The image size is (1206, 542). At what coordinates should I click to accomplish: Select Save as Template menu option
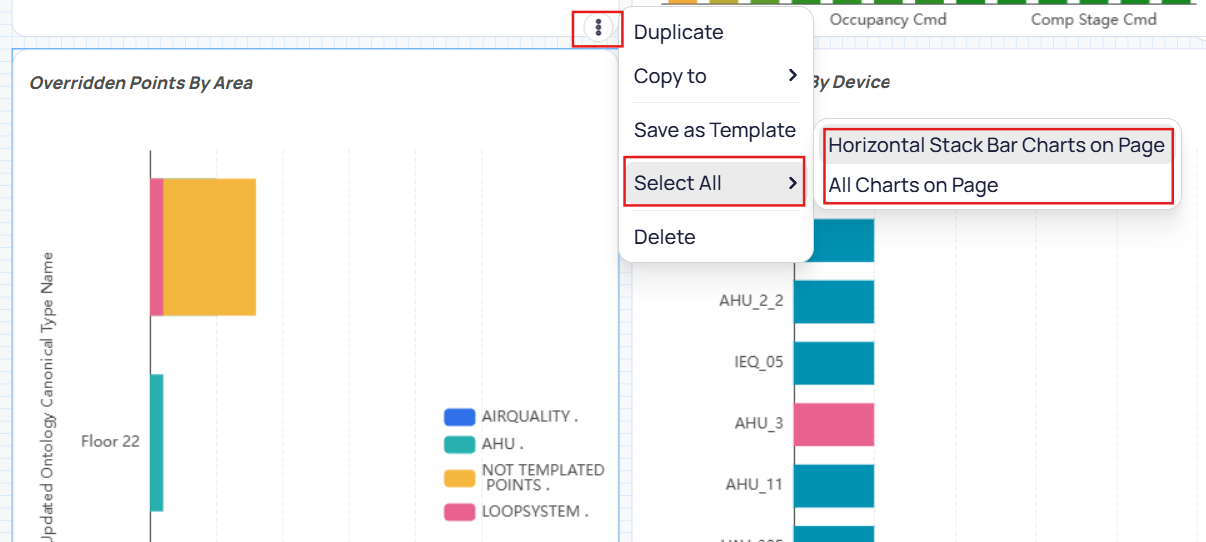[714, 130]
